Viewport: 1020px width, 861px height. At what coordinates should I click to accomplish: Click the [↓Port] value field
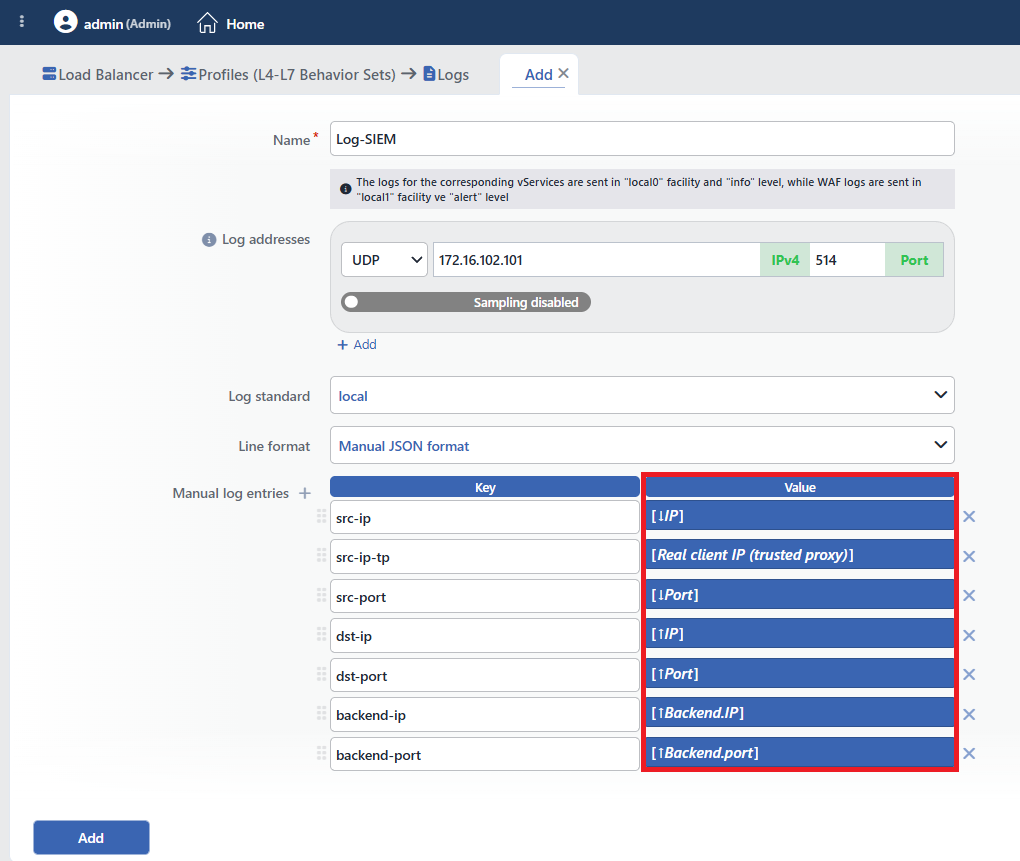[799, 594]
